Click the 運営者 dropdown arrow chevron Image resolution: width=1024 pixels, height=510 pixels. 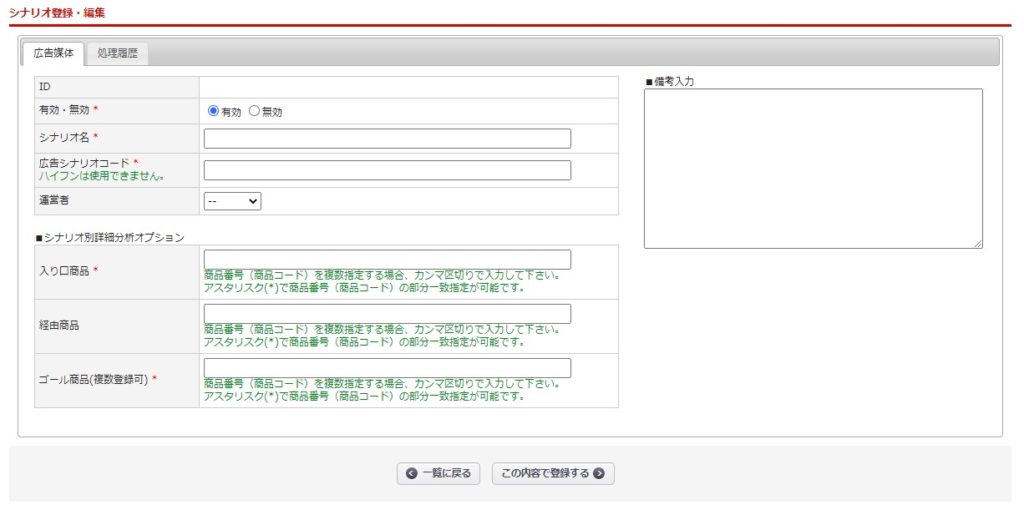click(x=253, y=201)
